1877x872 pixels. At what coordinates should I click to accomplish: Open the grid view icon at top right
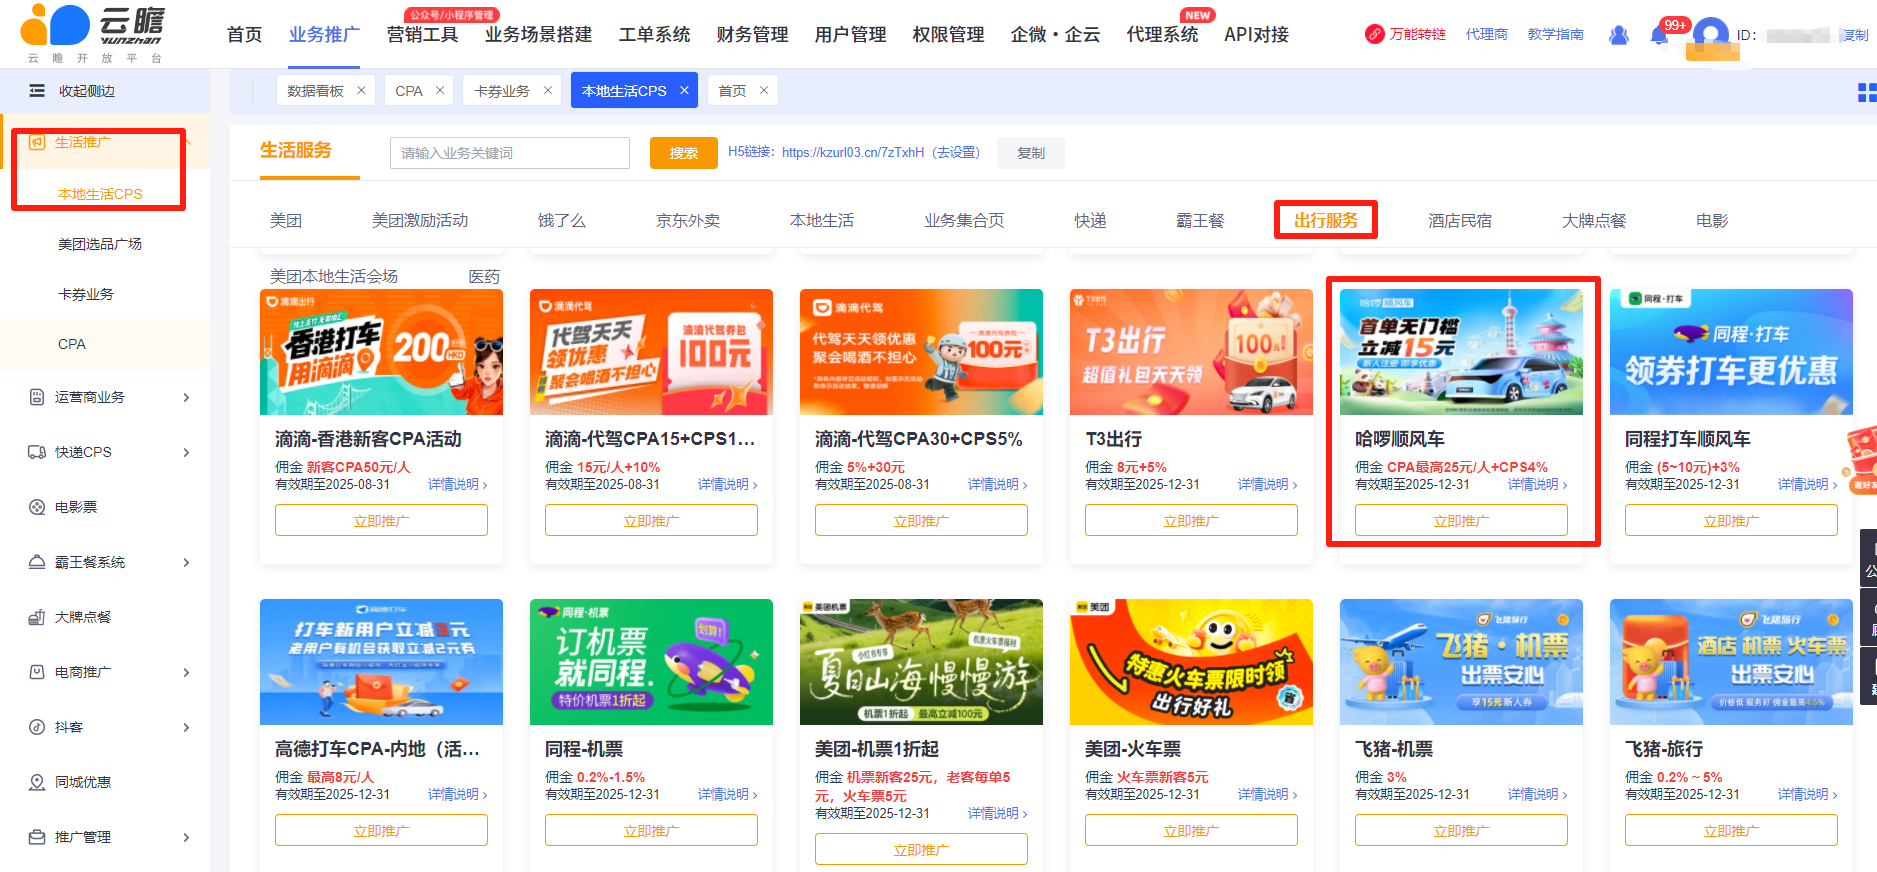coord(1866,93)
